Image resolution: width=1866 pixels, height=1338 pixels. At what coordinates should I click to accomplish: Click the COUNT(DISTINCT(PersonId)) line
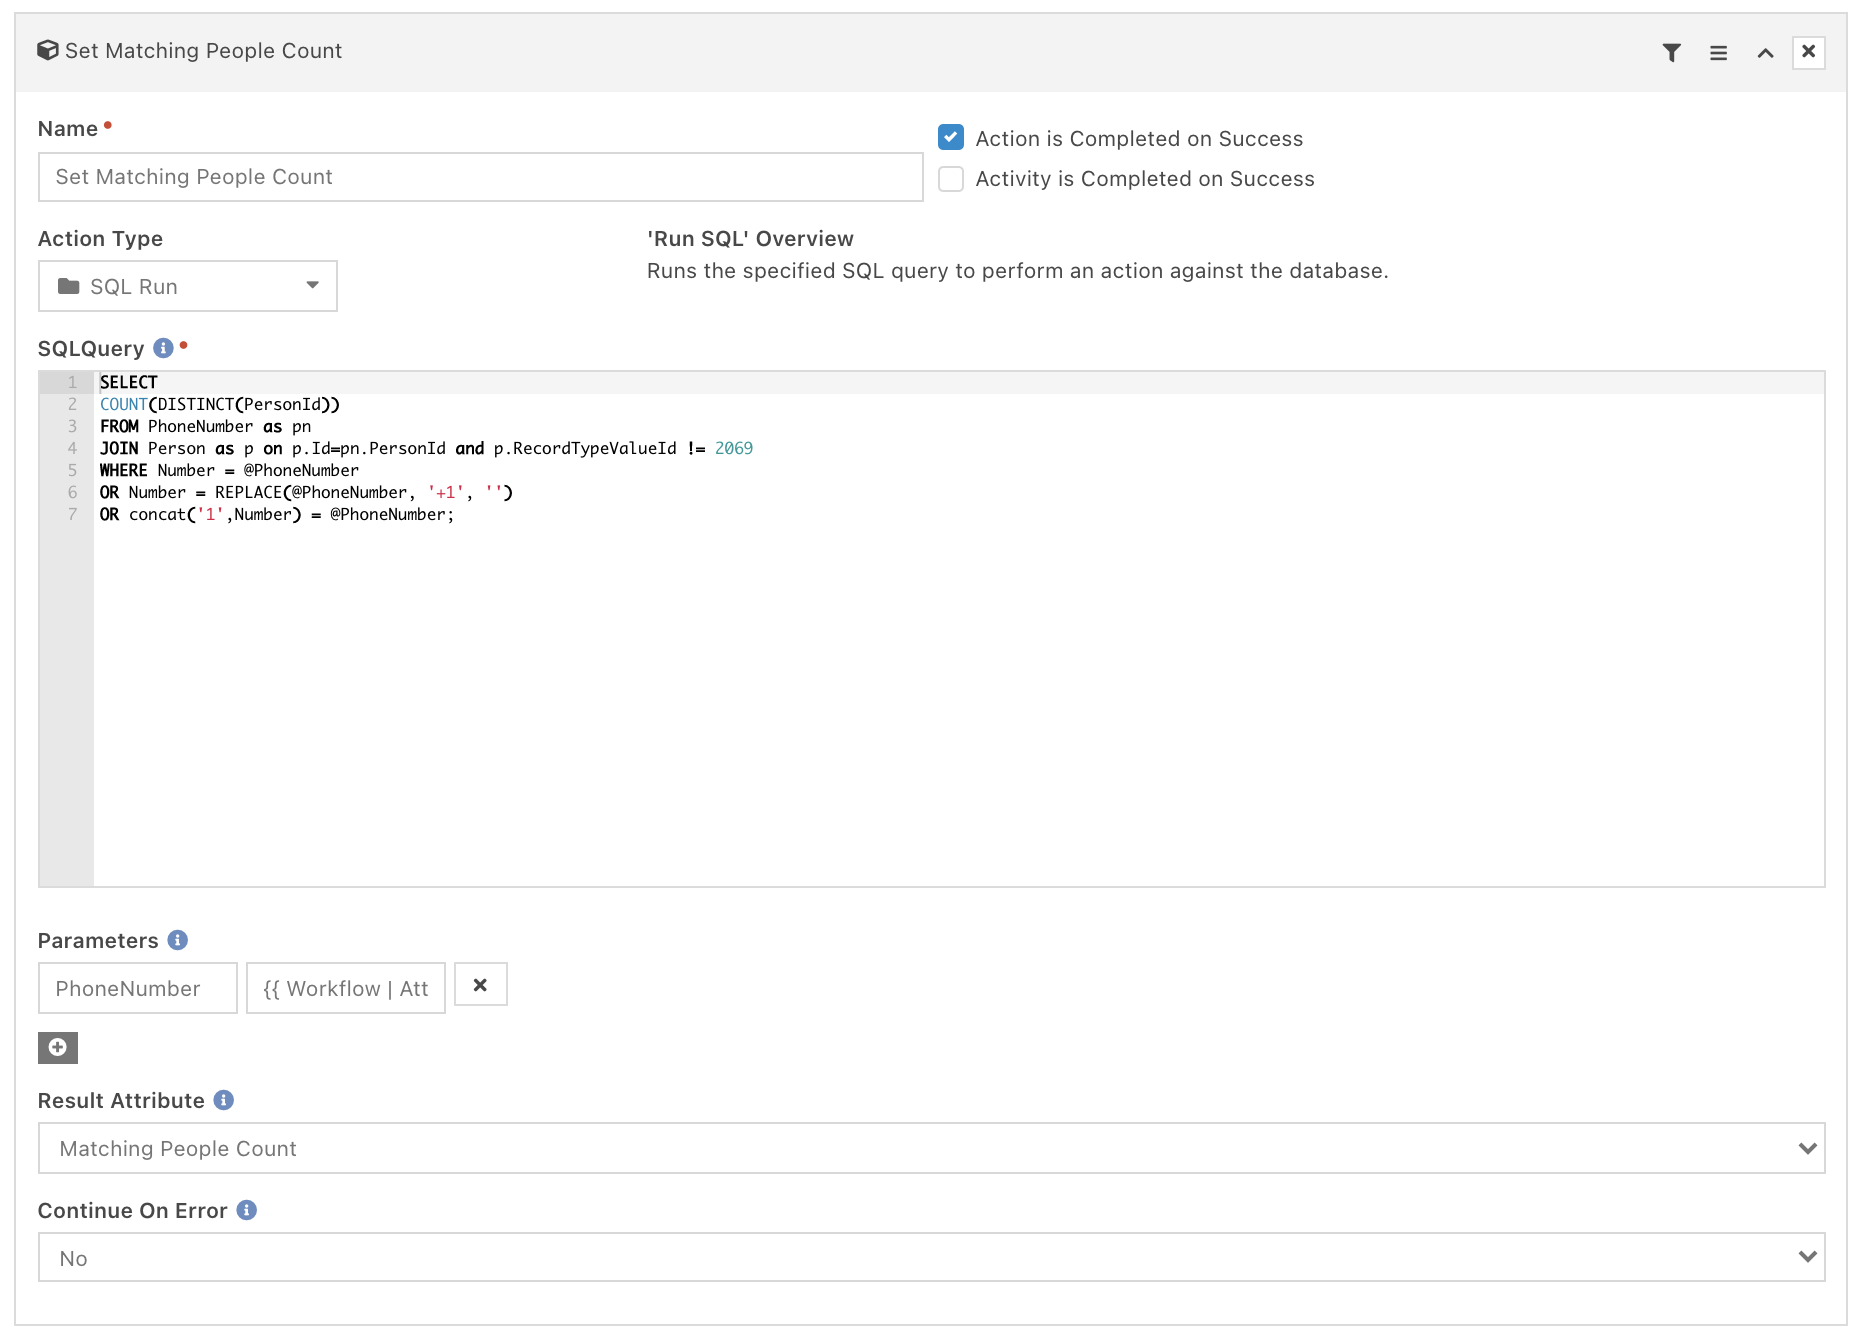tap(219, 404)
